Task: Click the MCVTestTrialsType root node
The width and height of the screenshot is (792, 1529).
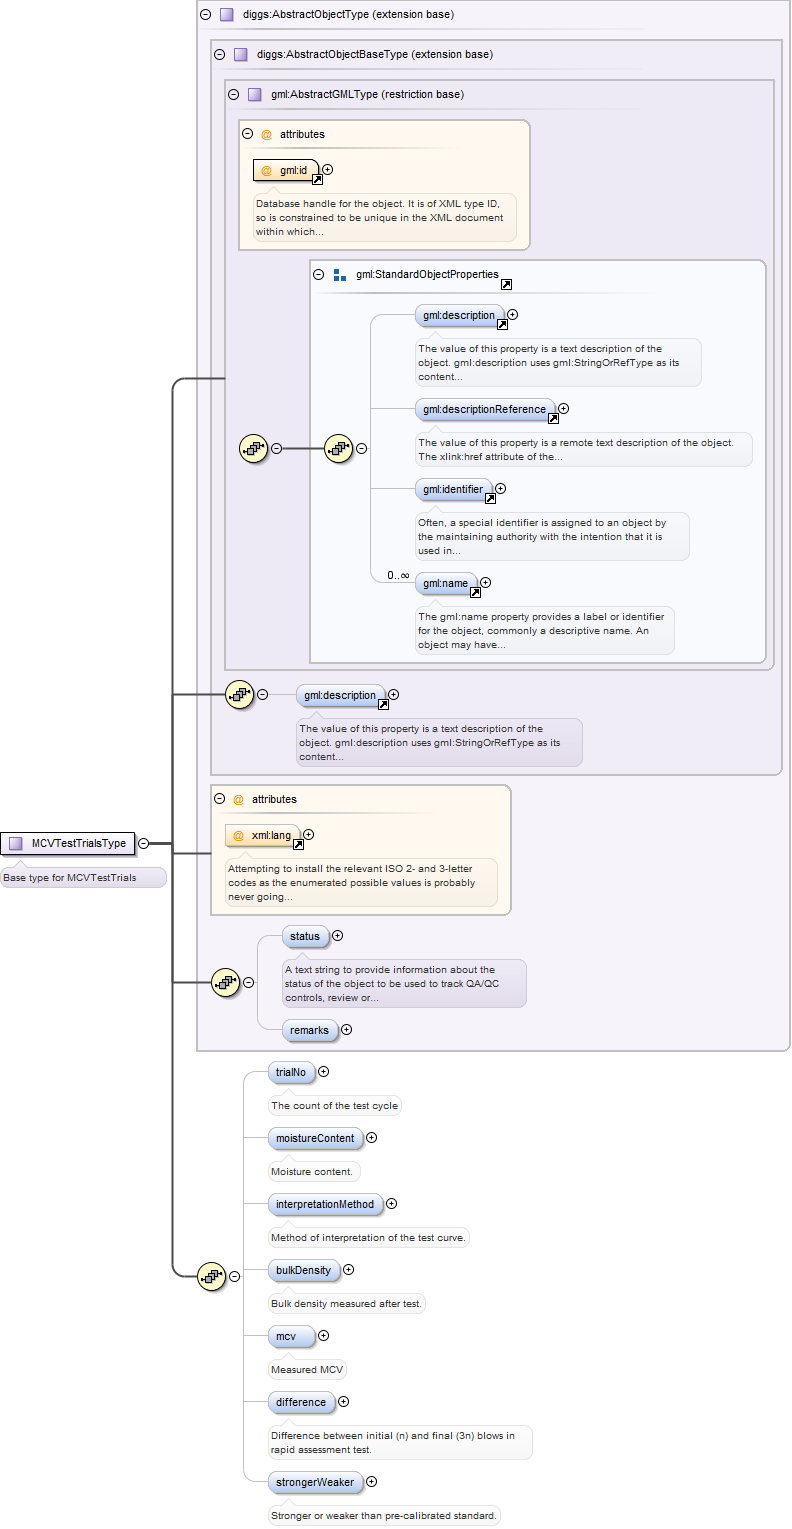Action: [68, 843]
